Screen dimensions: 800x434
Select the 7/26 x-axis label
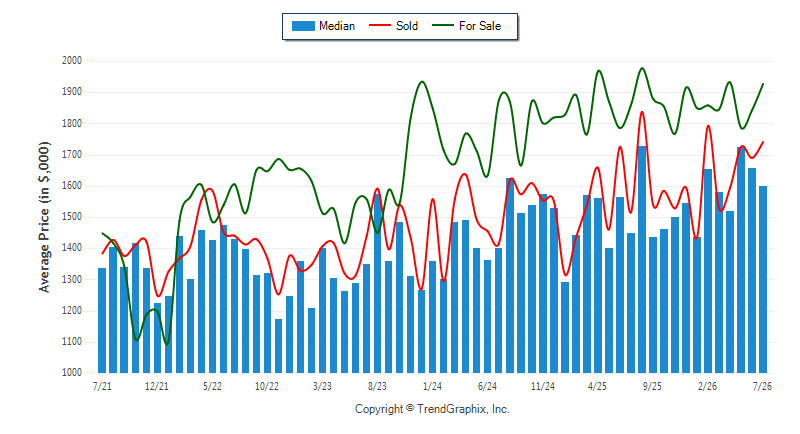[x=762, y=386]
